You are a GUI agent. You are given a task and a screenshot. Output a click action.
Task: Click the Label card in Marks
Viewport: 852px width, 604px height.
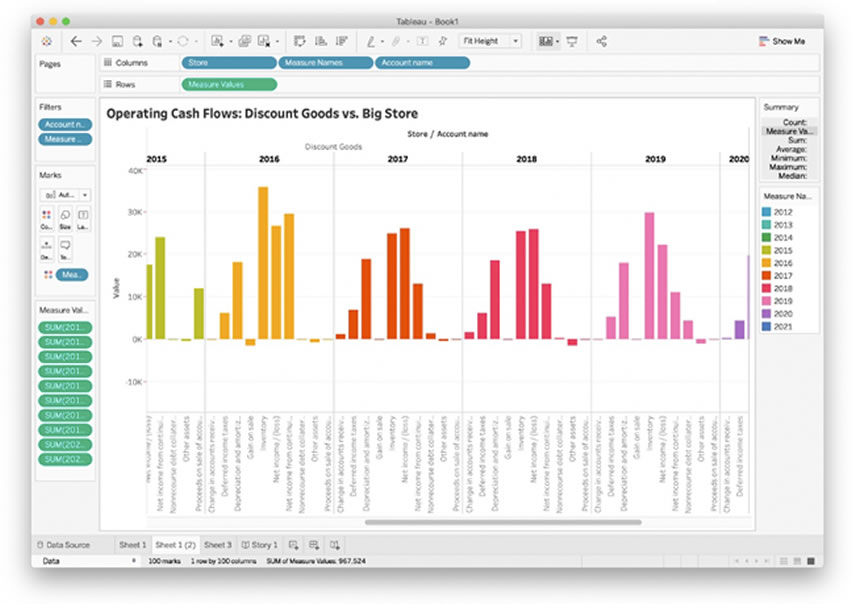coord(82,217)
